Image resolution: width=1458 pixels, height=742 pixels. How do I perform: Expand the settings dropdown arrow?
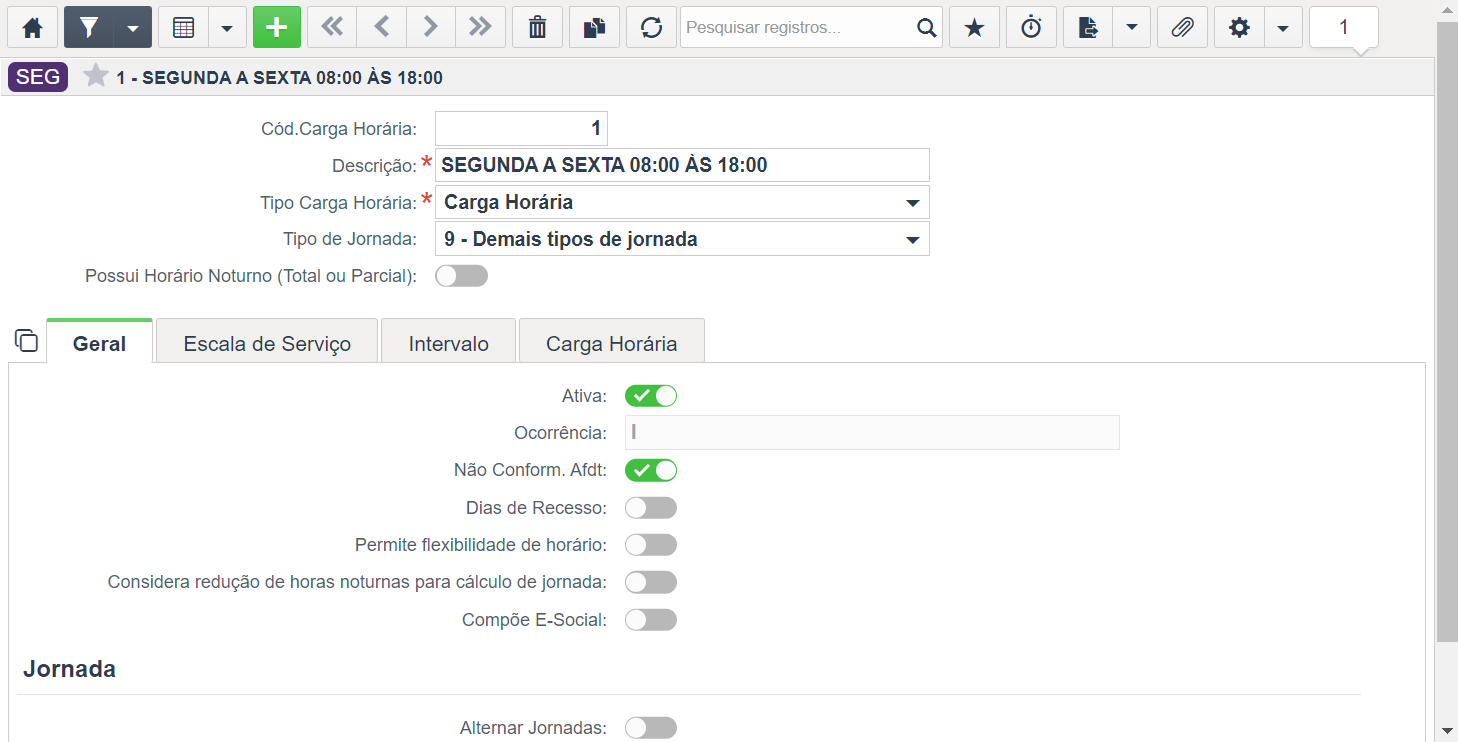[x=1283, y=27]
